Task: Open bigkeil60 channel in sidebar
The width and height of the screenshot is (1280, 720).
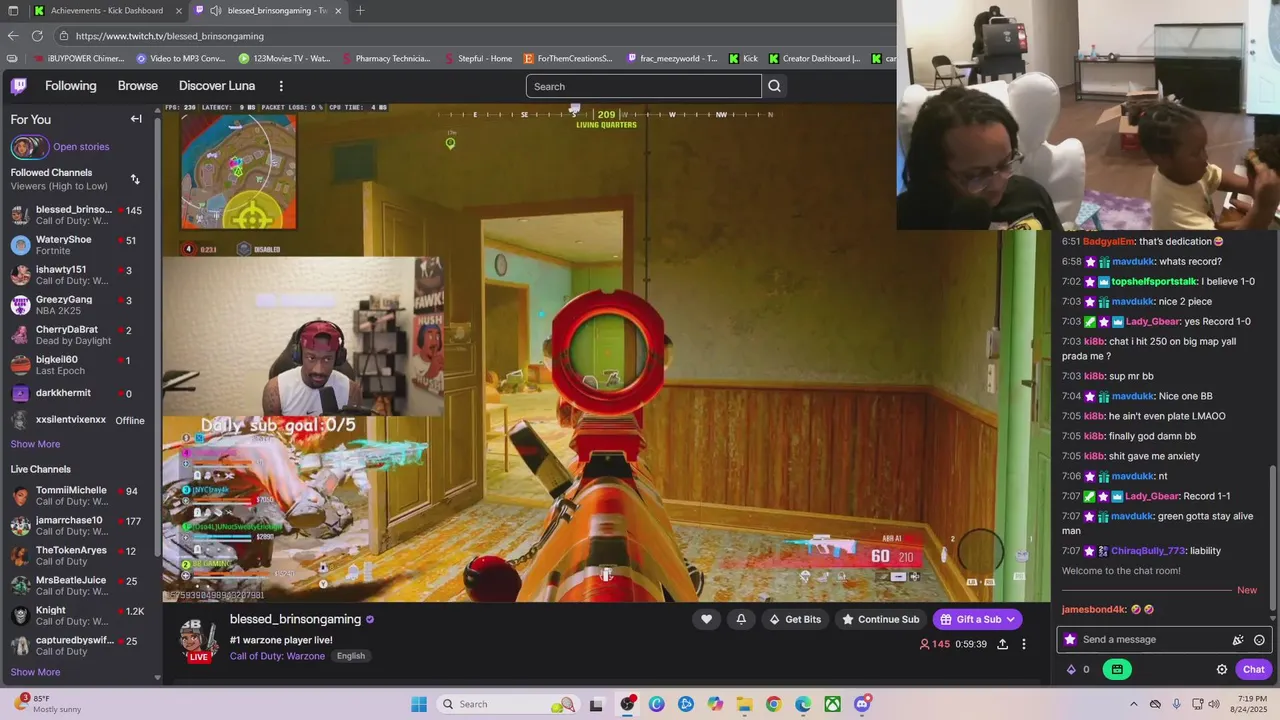Action: point(80,365)
